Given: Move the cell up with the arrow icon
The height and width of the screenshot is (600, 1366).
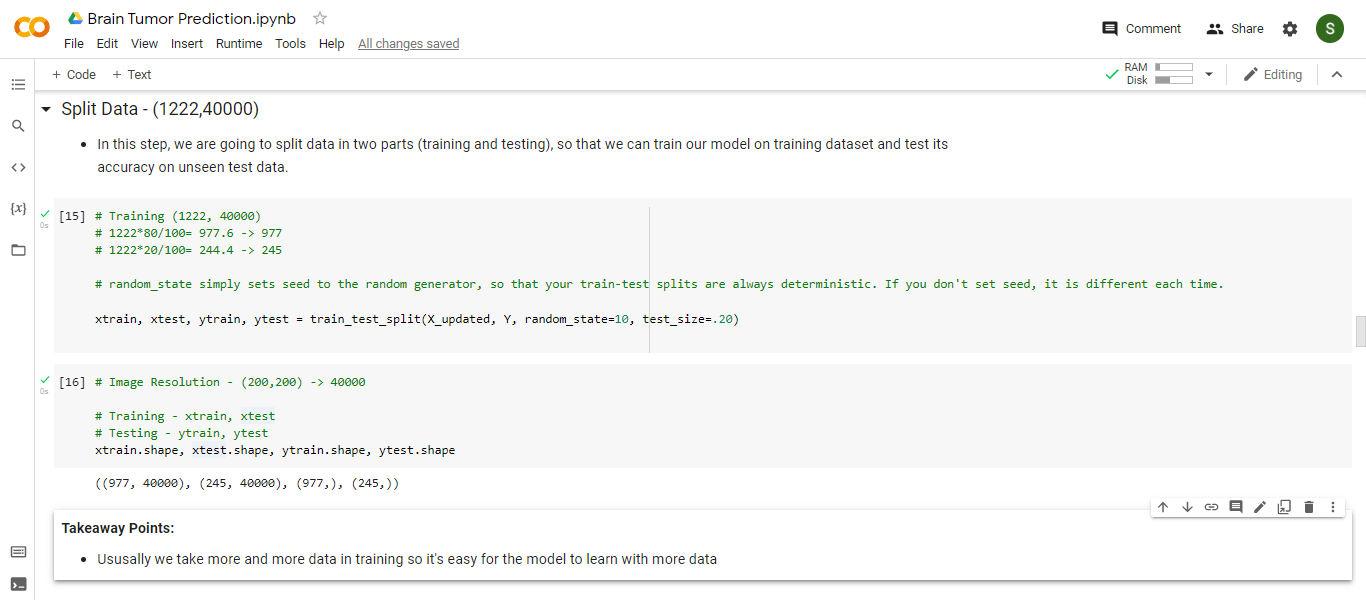Looking at the screenshot, I should (x=1163, y=507).
